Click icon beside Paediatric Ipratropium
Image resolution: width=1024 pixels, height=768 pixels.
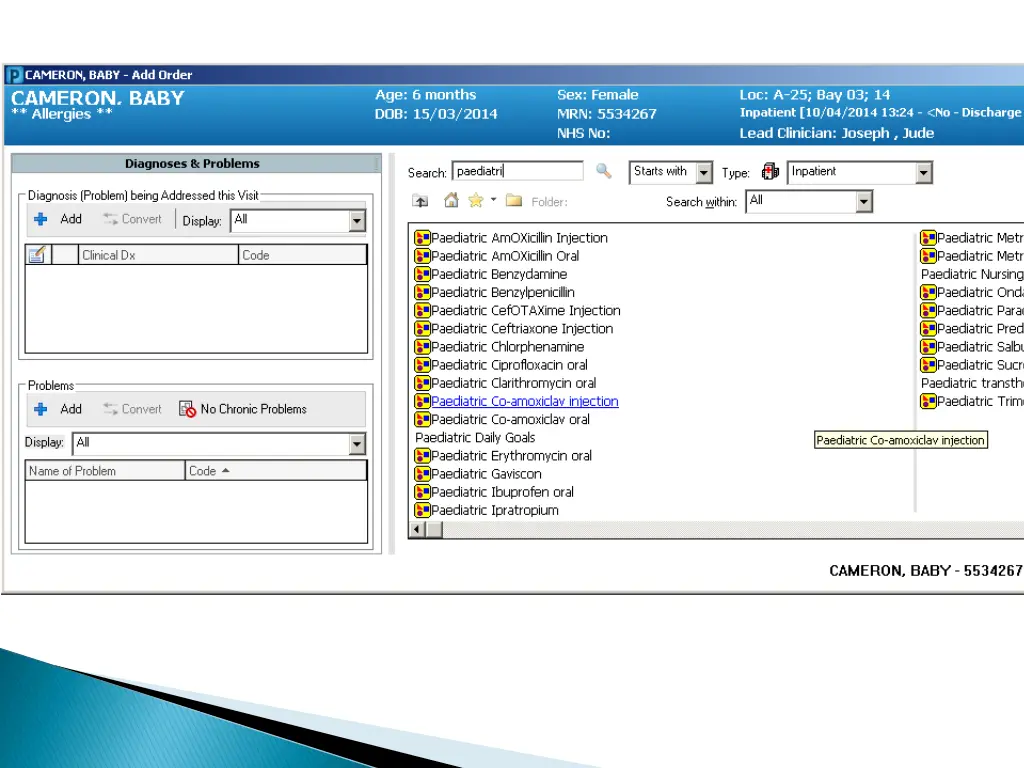click(x=423, y=510)
